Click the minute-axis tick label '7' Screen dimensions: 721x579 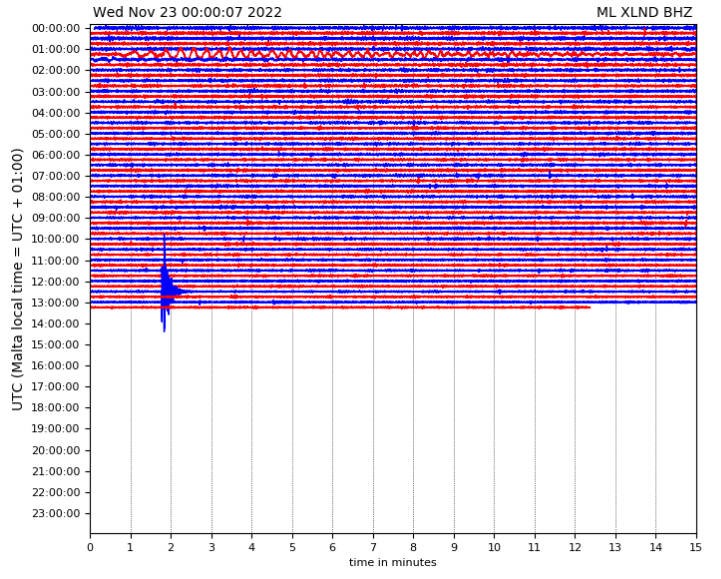click(x=373, y=547)
